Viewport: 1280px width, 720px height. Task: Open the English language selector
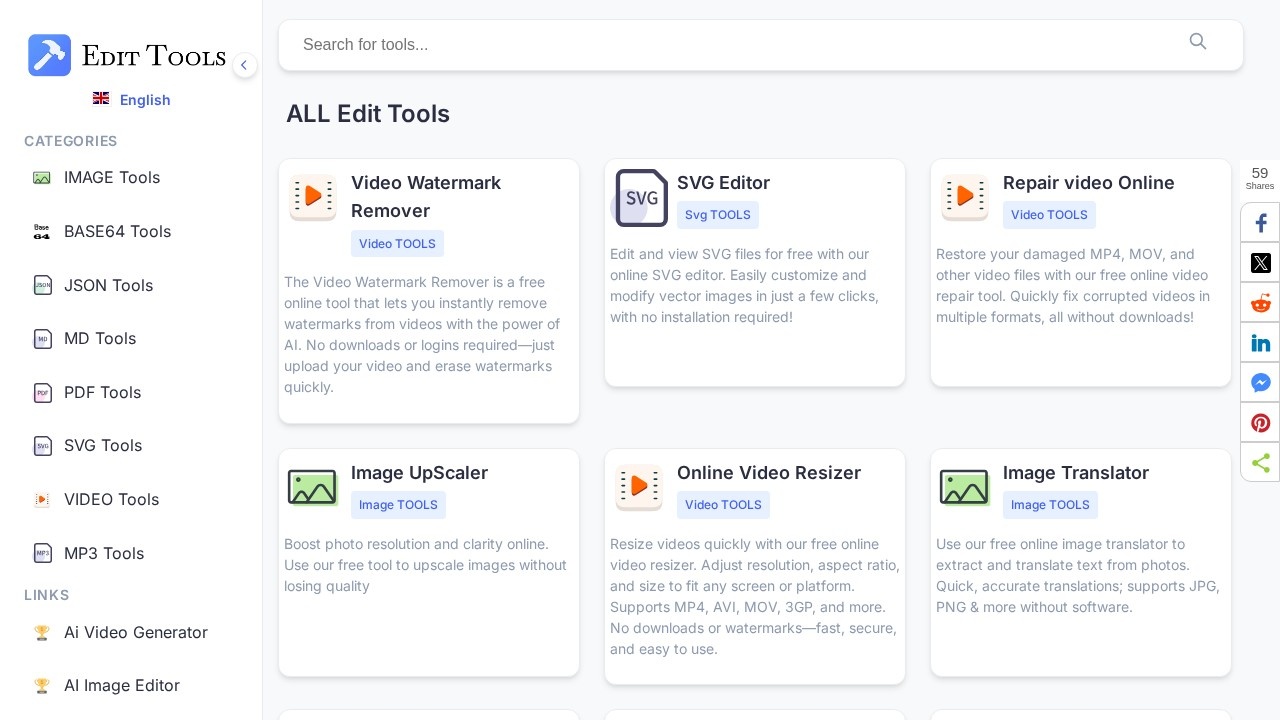(x=132, y=100)
